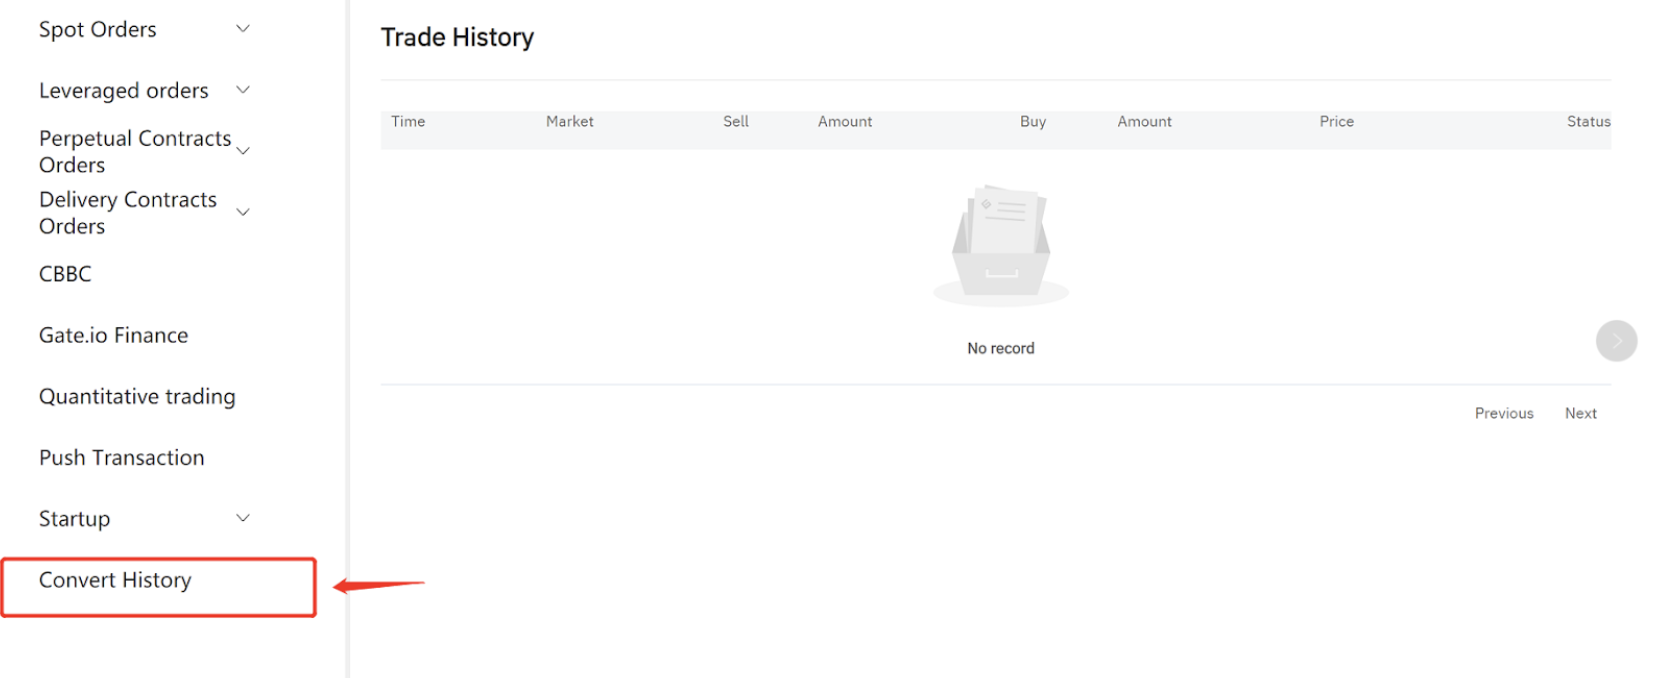Viewport: 1654px width, 678px height.
Task: Click the Market column header
Action: (570, 121)
